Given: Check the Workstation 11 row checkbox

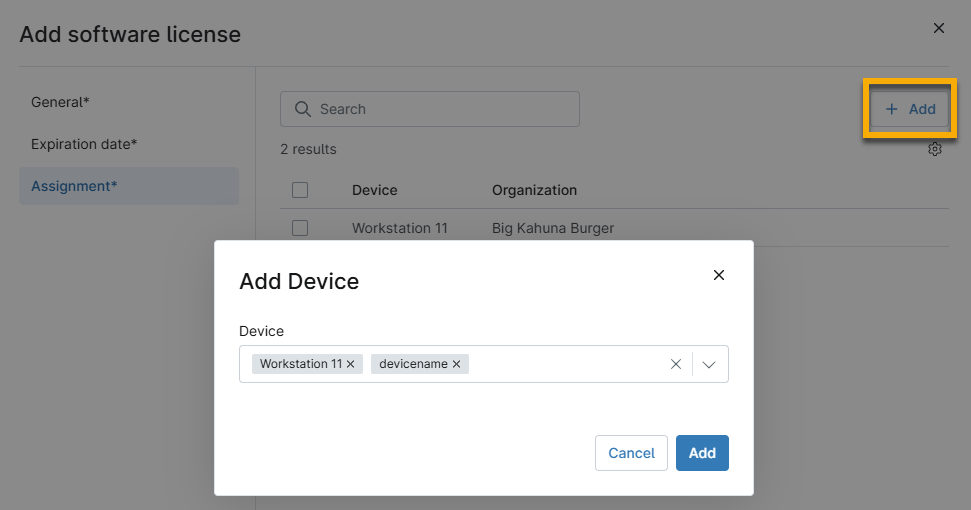Looking at the screenshot, I should (300, 228).
